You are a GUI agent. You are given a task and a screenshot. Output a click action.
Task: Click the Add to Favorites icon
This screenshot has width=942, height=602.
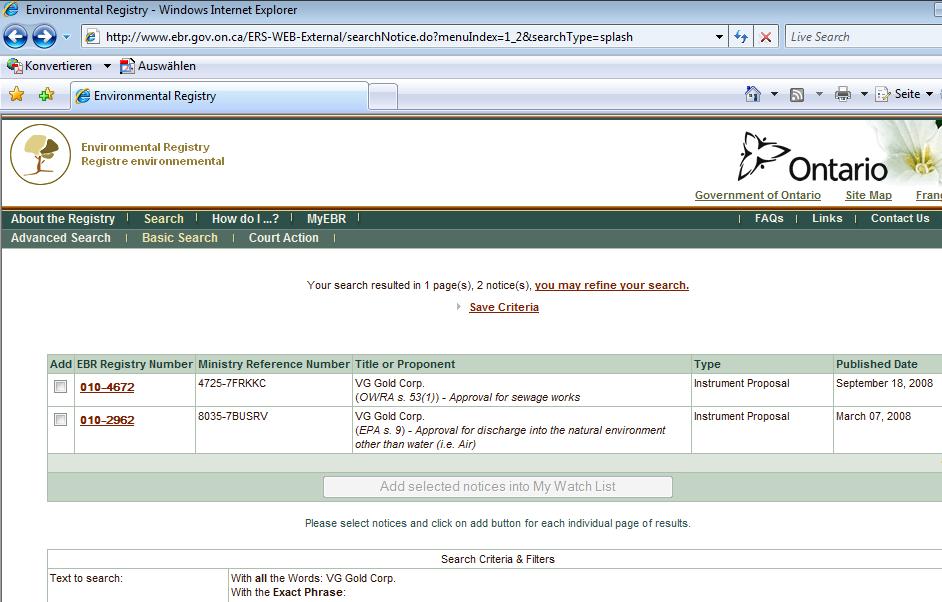point(46,95)
